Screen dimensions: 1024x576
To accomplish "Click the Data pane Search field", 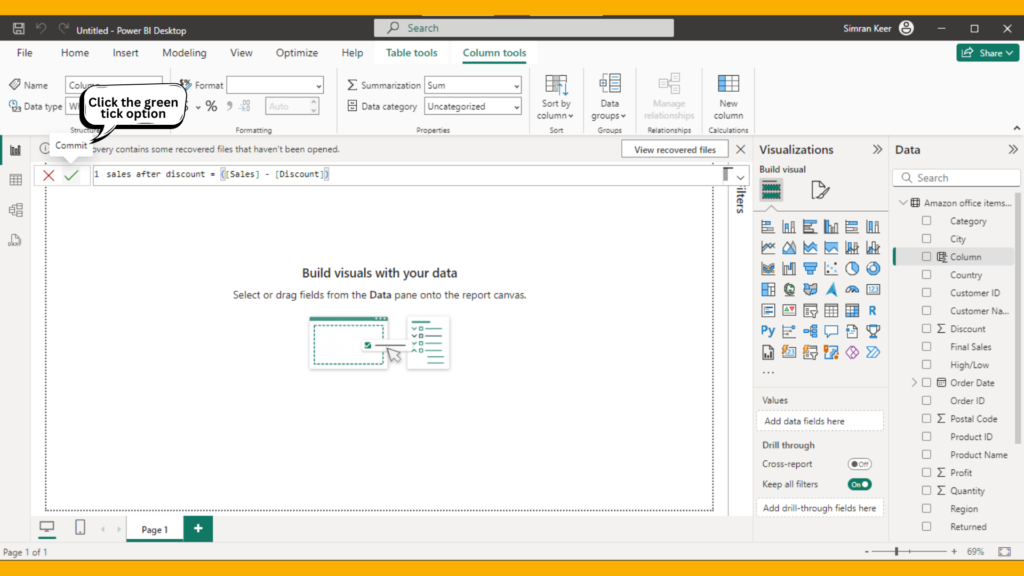I will pos(956,178).
